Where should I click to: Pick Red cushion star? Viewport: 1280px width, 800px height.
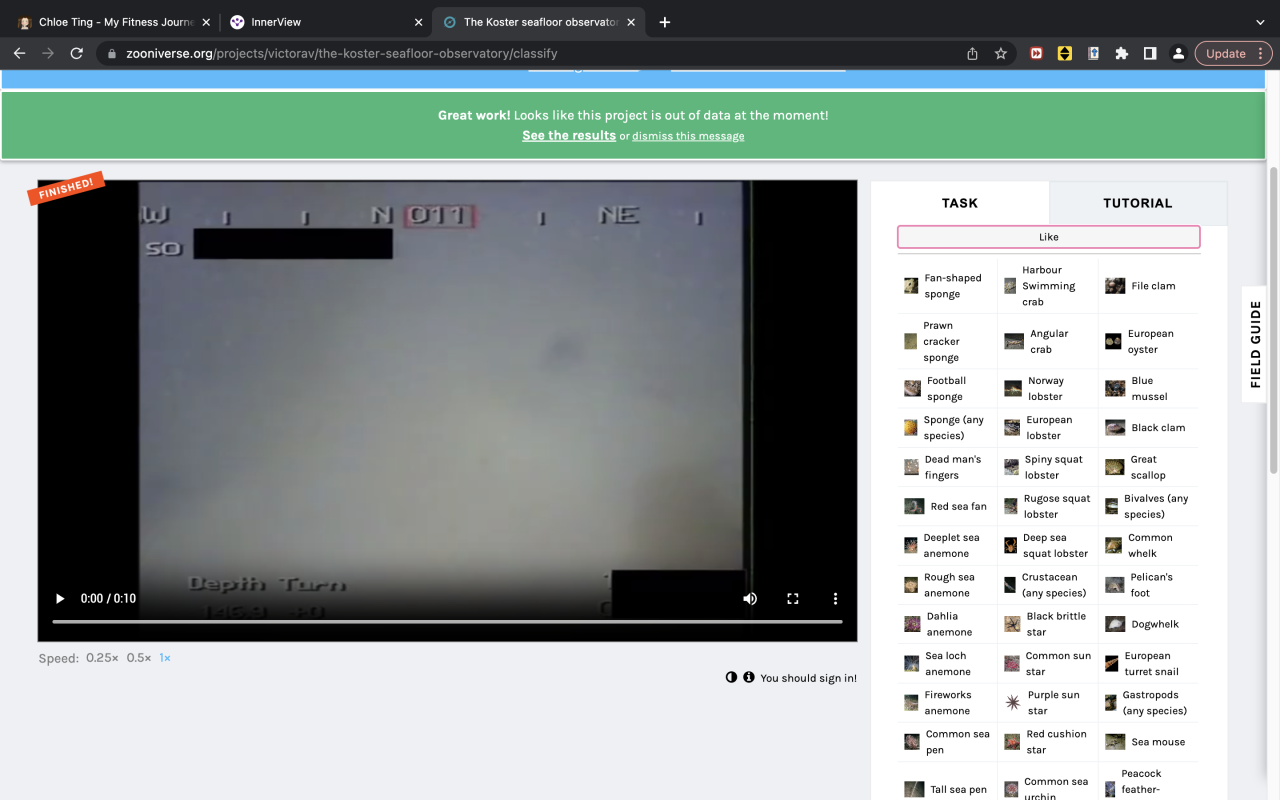1048,742
